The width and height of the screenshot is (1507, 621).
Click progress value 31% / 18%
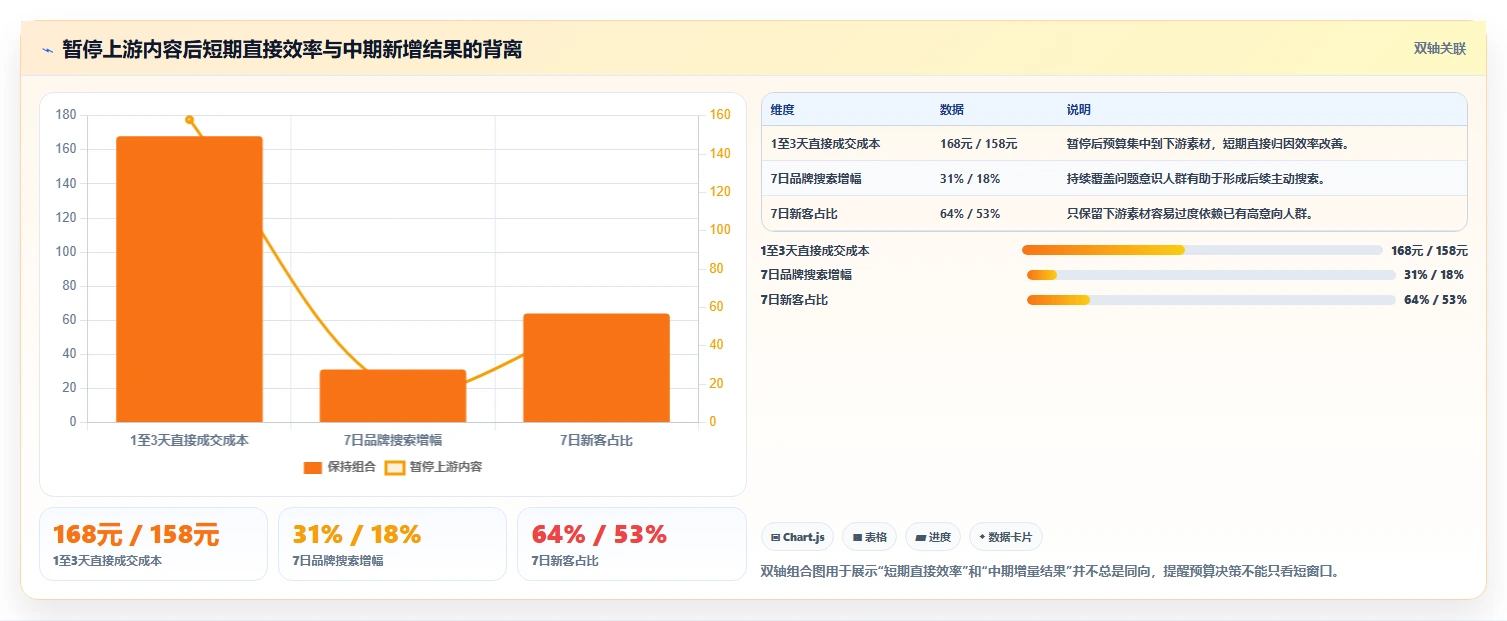point(1434,275)
